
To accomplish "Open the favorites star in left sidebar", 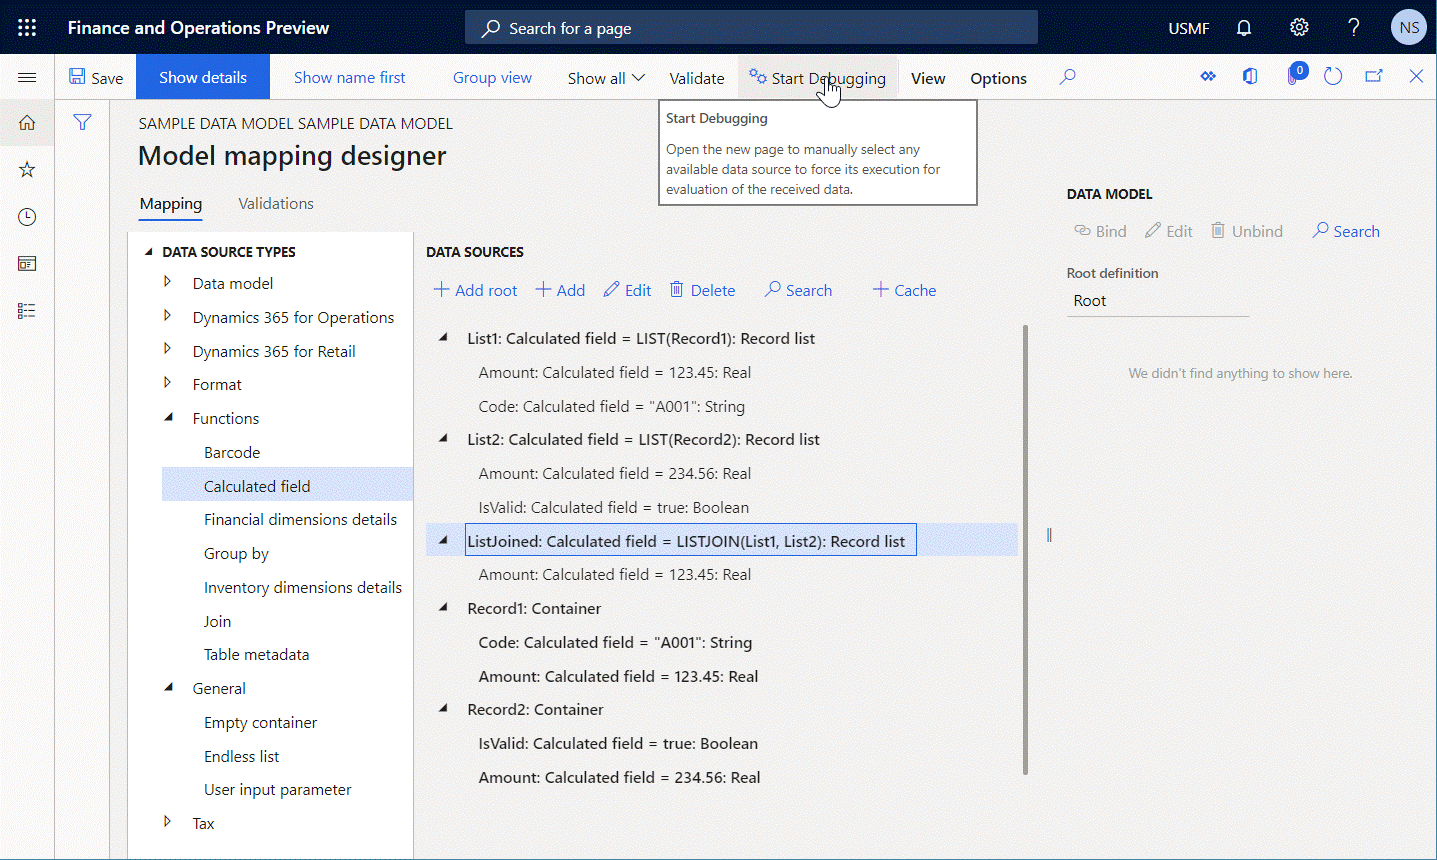I will pyautogui.click(x=27, y=169).
